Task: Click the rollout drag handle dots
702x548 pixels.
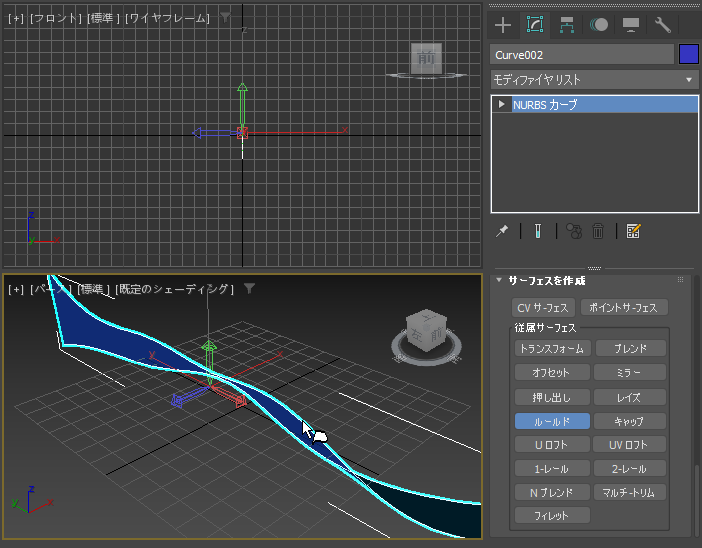Action: point(681,280)
